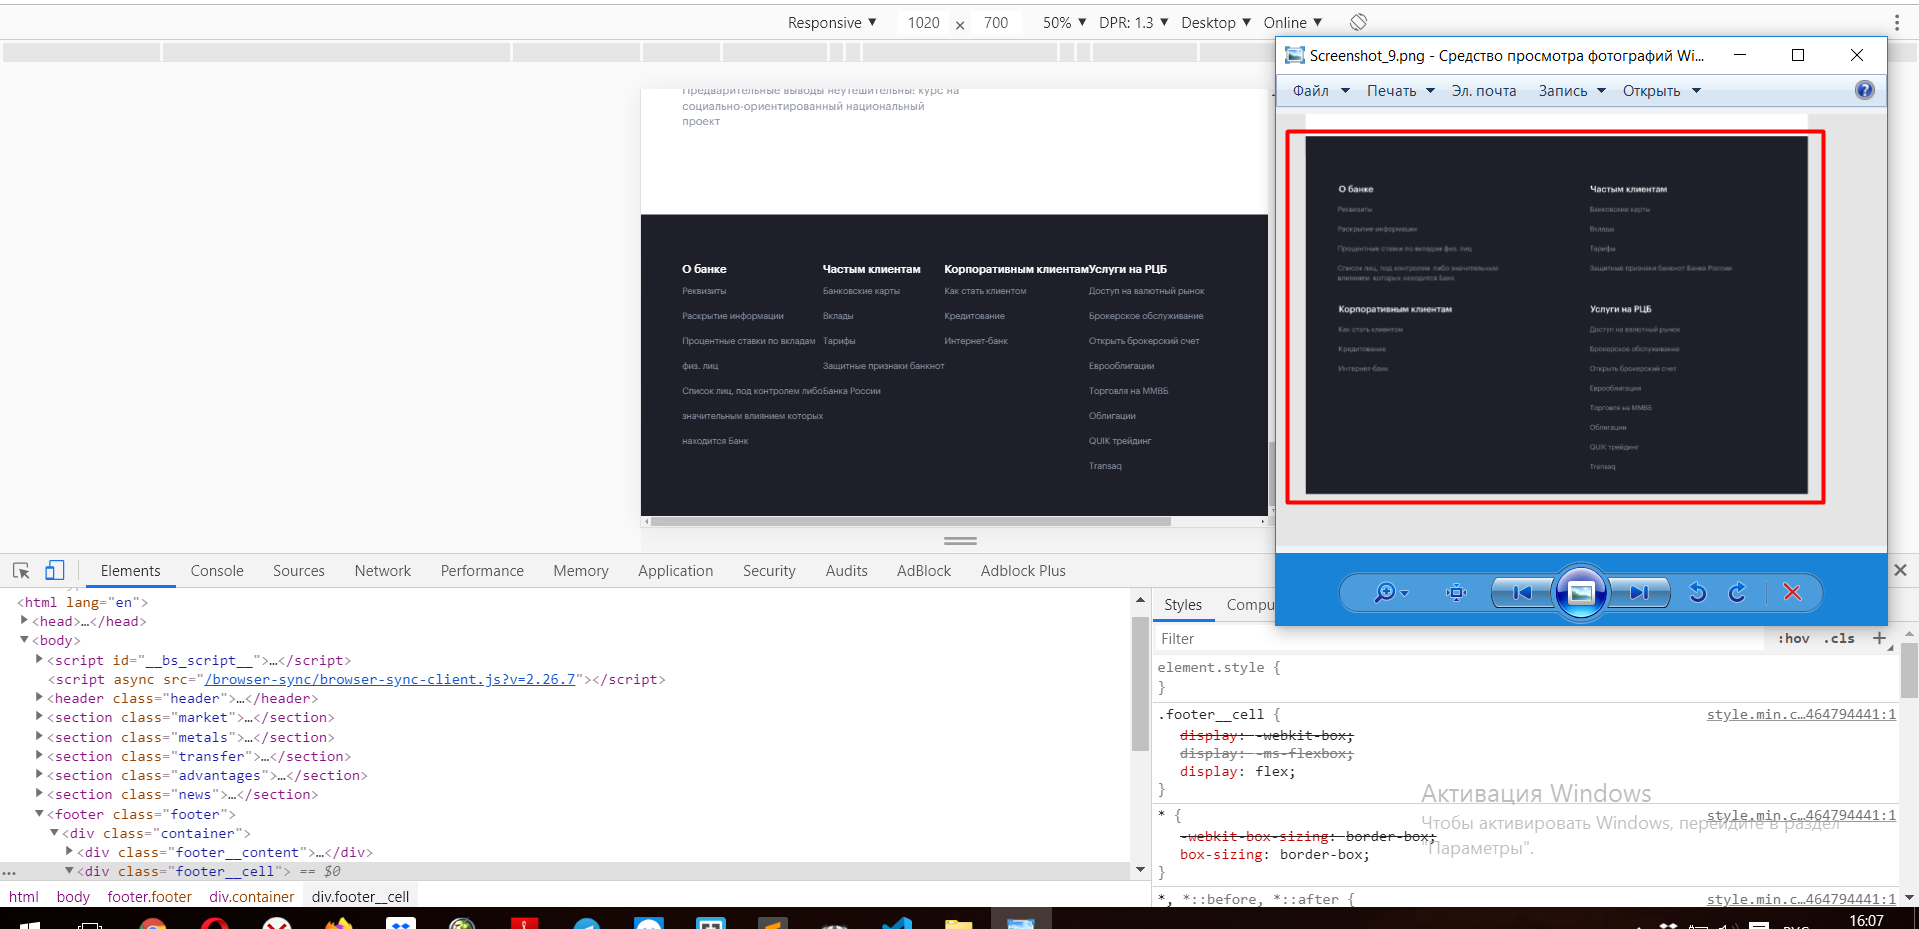The width and height of the screenshot is (1919, 929).
Task: Click the viewport width field showing 1020
Action: [x=924, y=22]
